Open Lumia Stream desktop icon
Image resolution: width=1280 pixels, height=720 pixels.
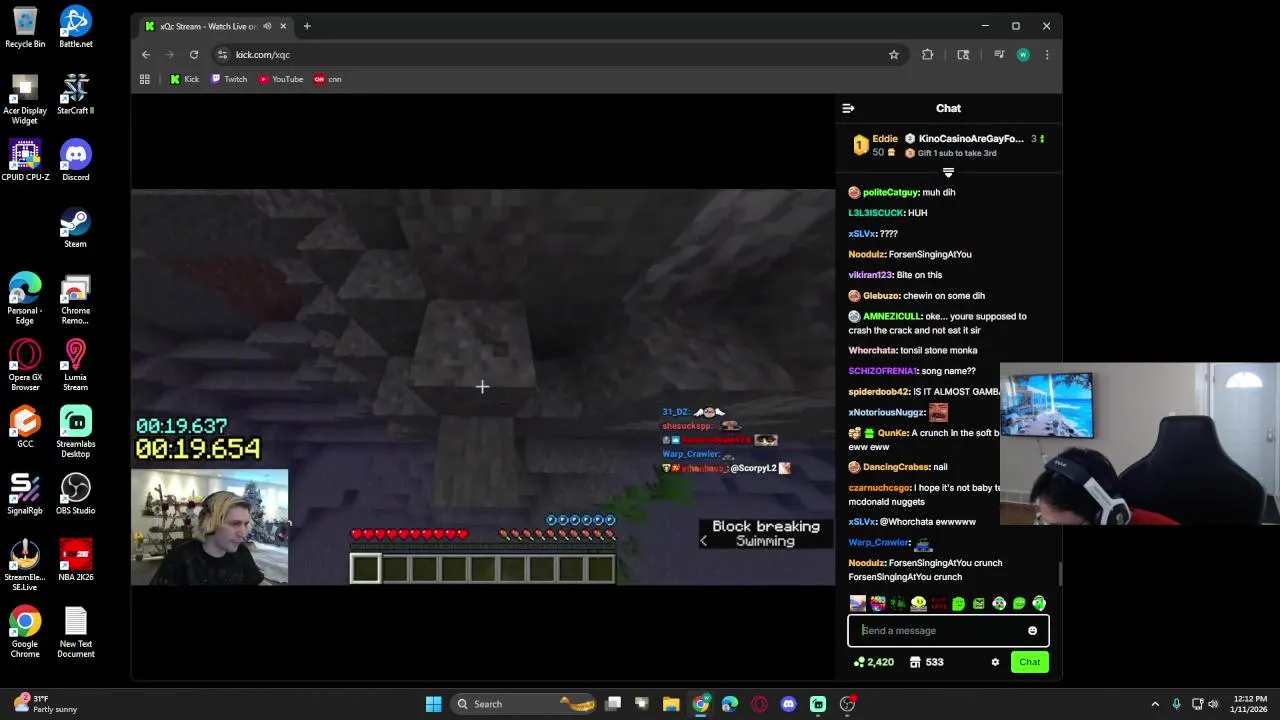coord(76,366)
